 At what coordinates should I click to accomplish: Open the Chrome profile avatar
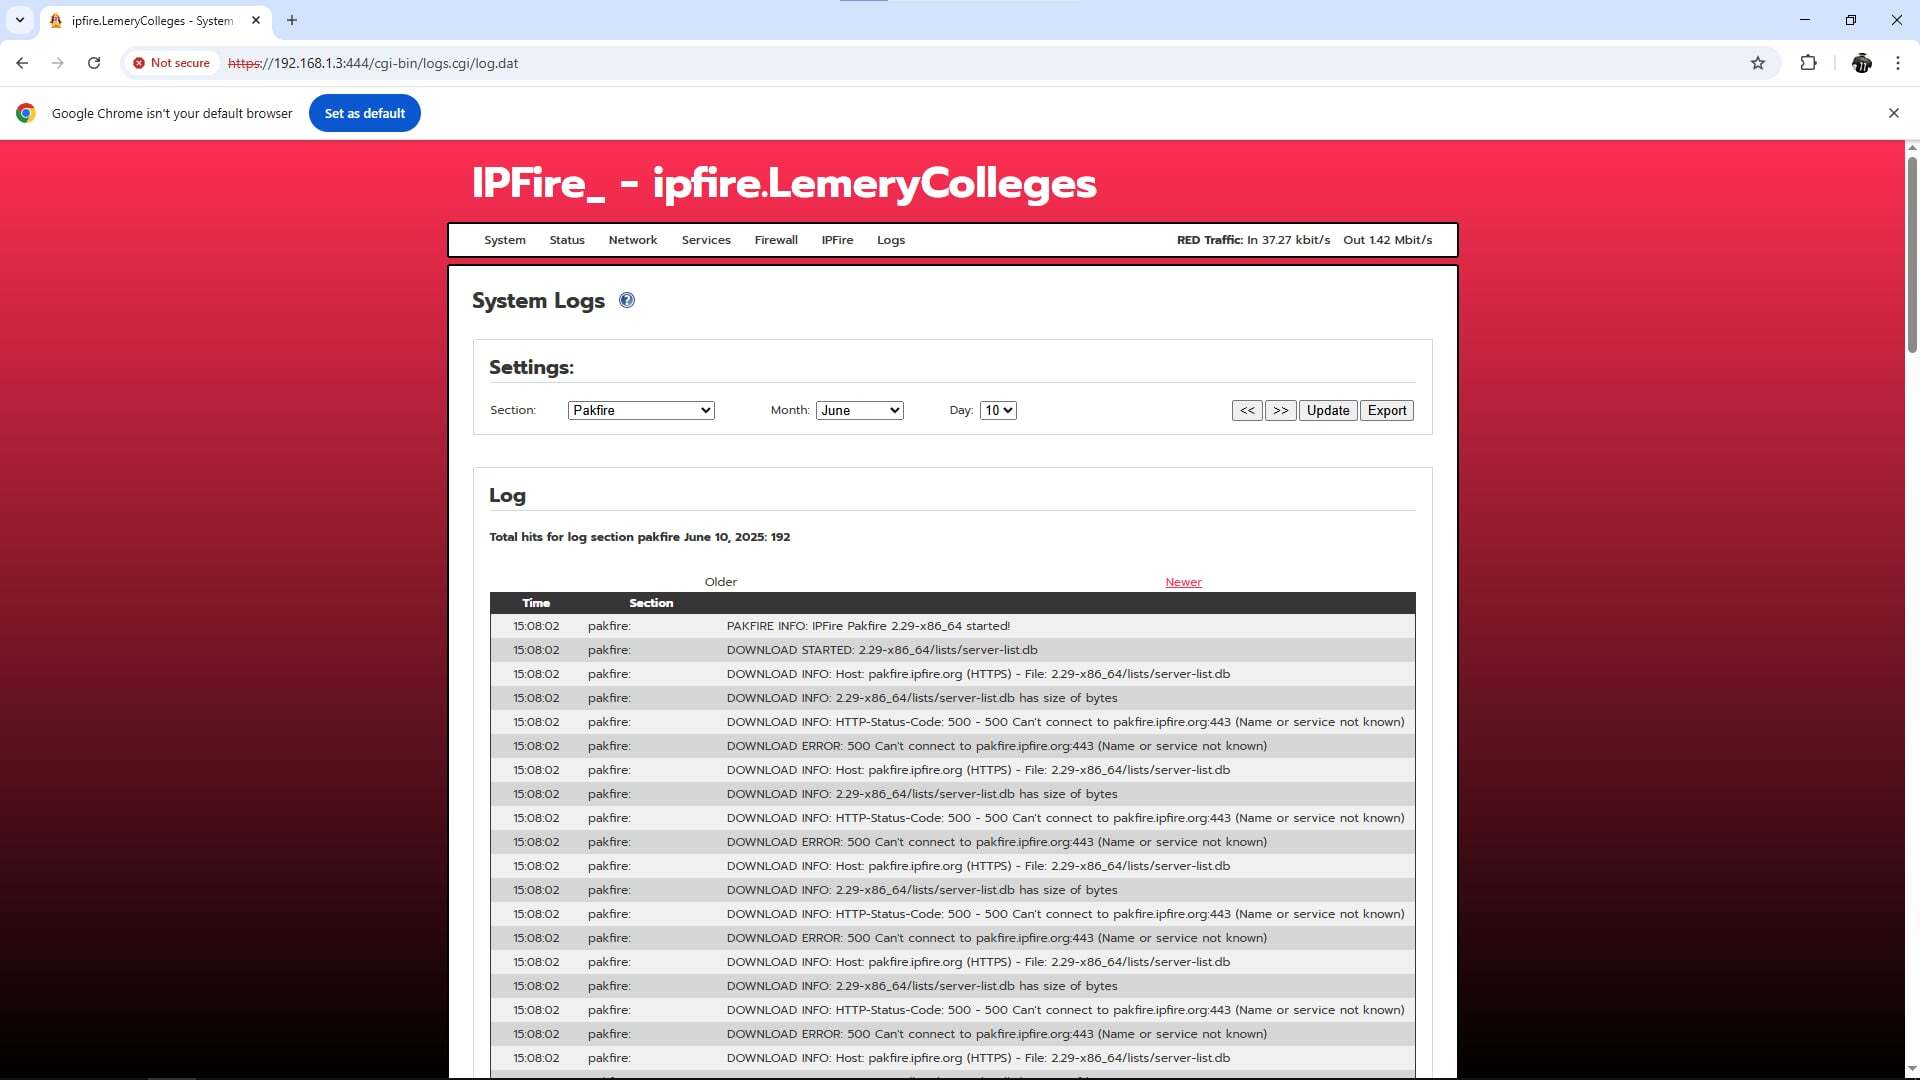tap(1861, 63)
